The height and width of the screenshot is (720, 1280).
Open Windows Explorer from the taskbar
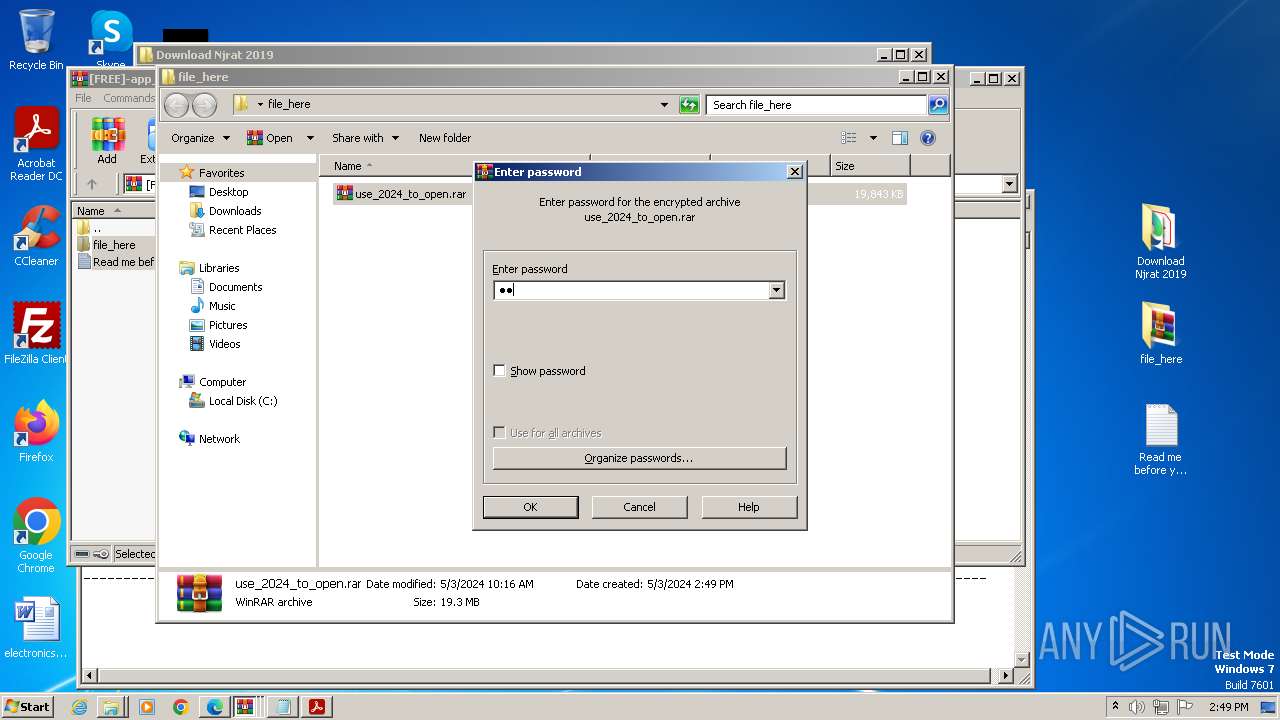[111, 707]
